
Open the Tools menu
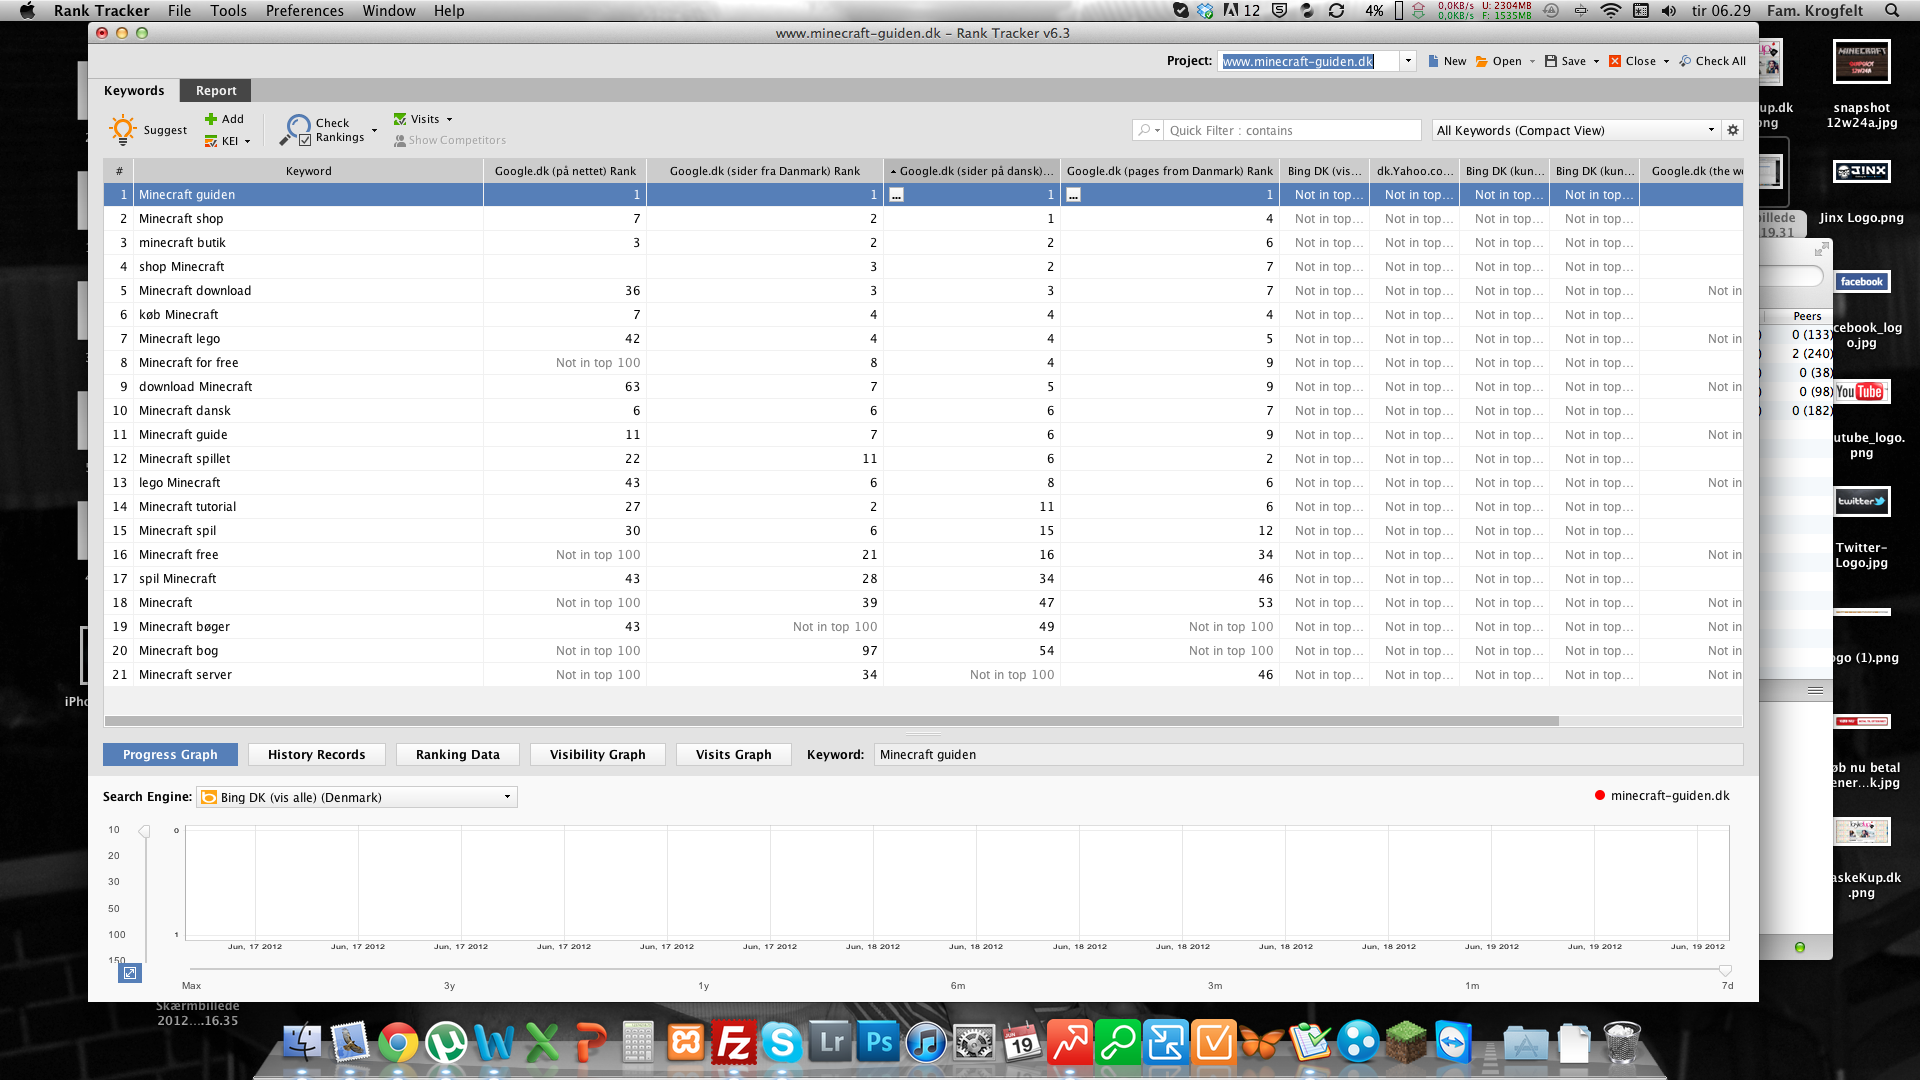click(228, 10)
